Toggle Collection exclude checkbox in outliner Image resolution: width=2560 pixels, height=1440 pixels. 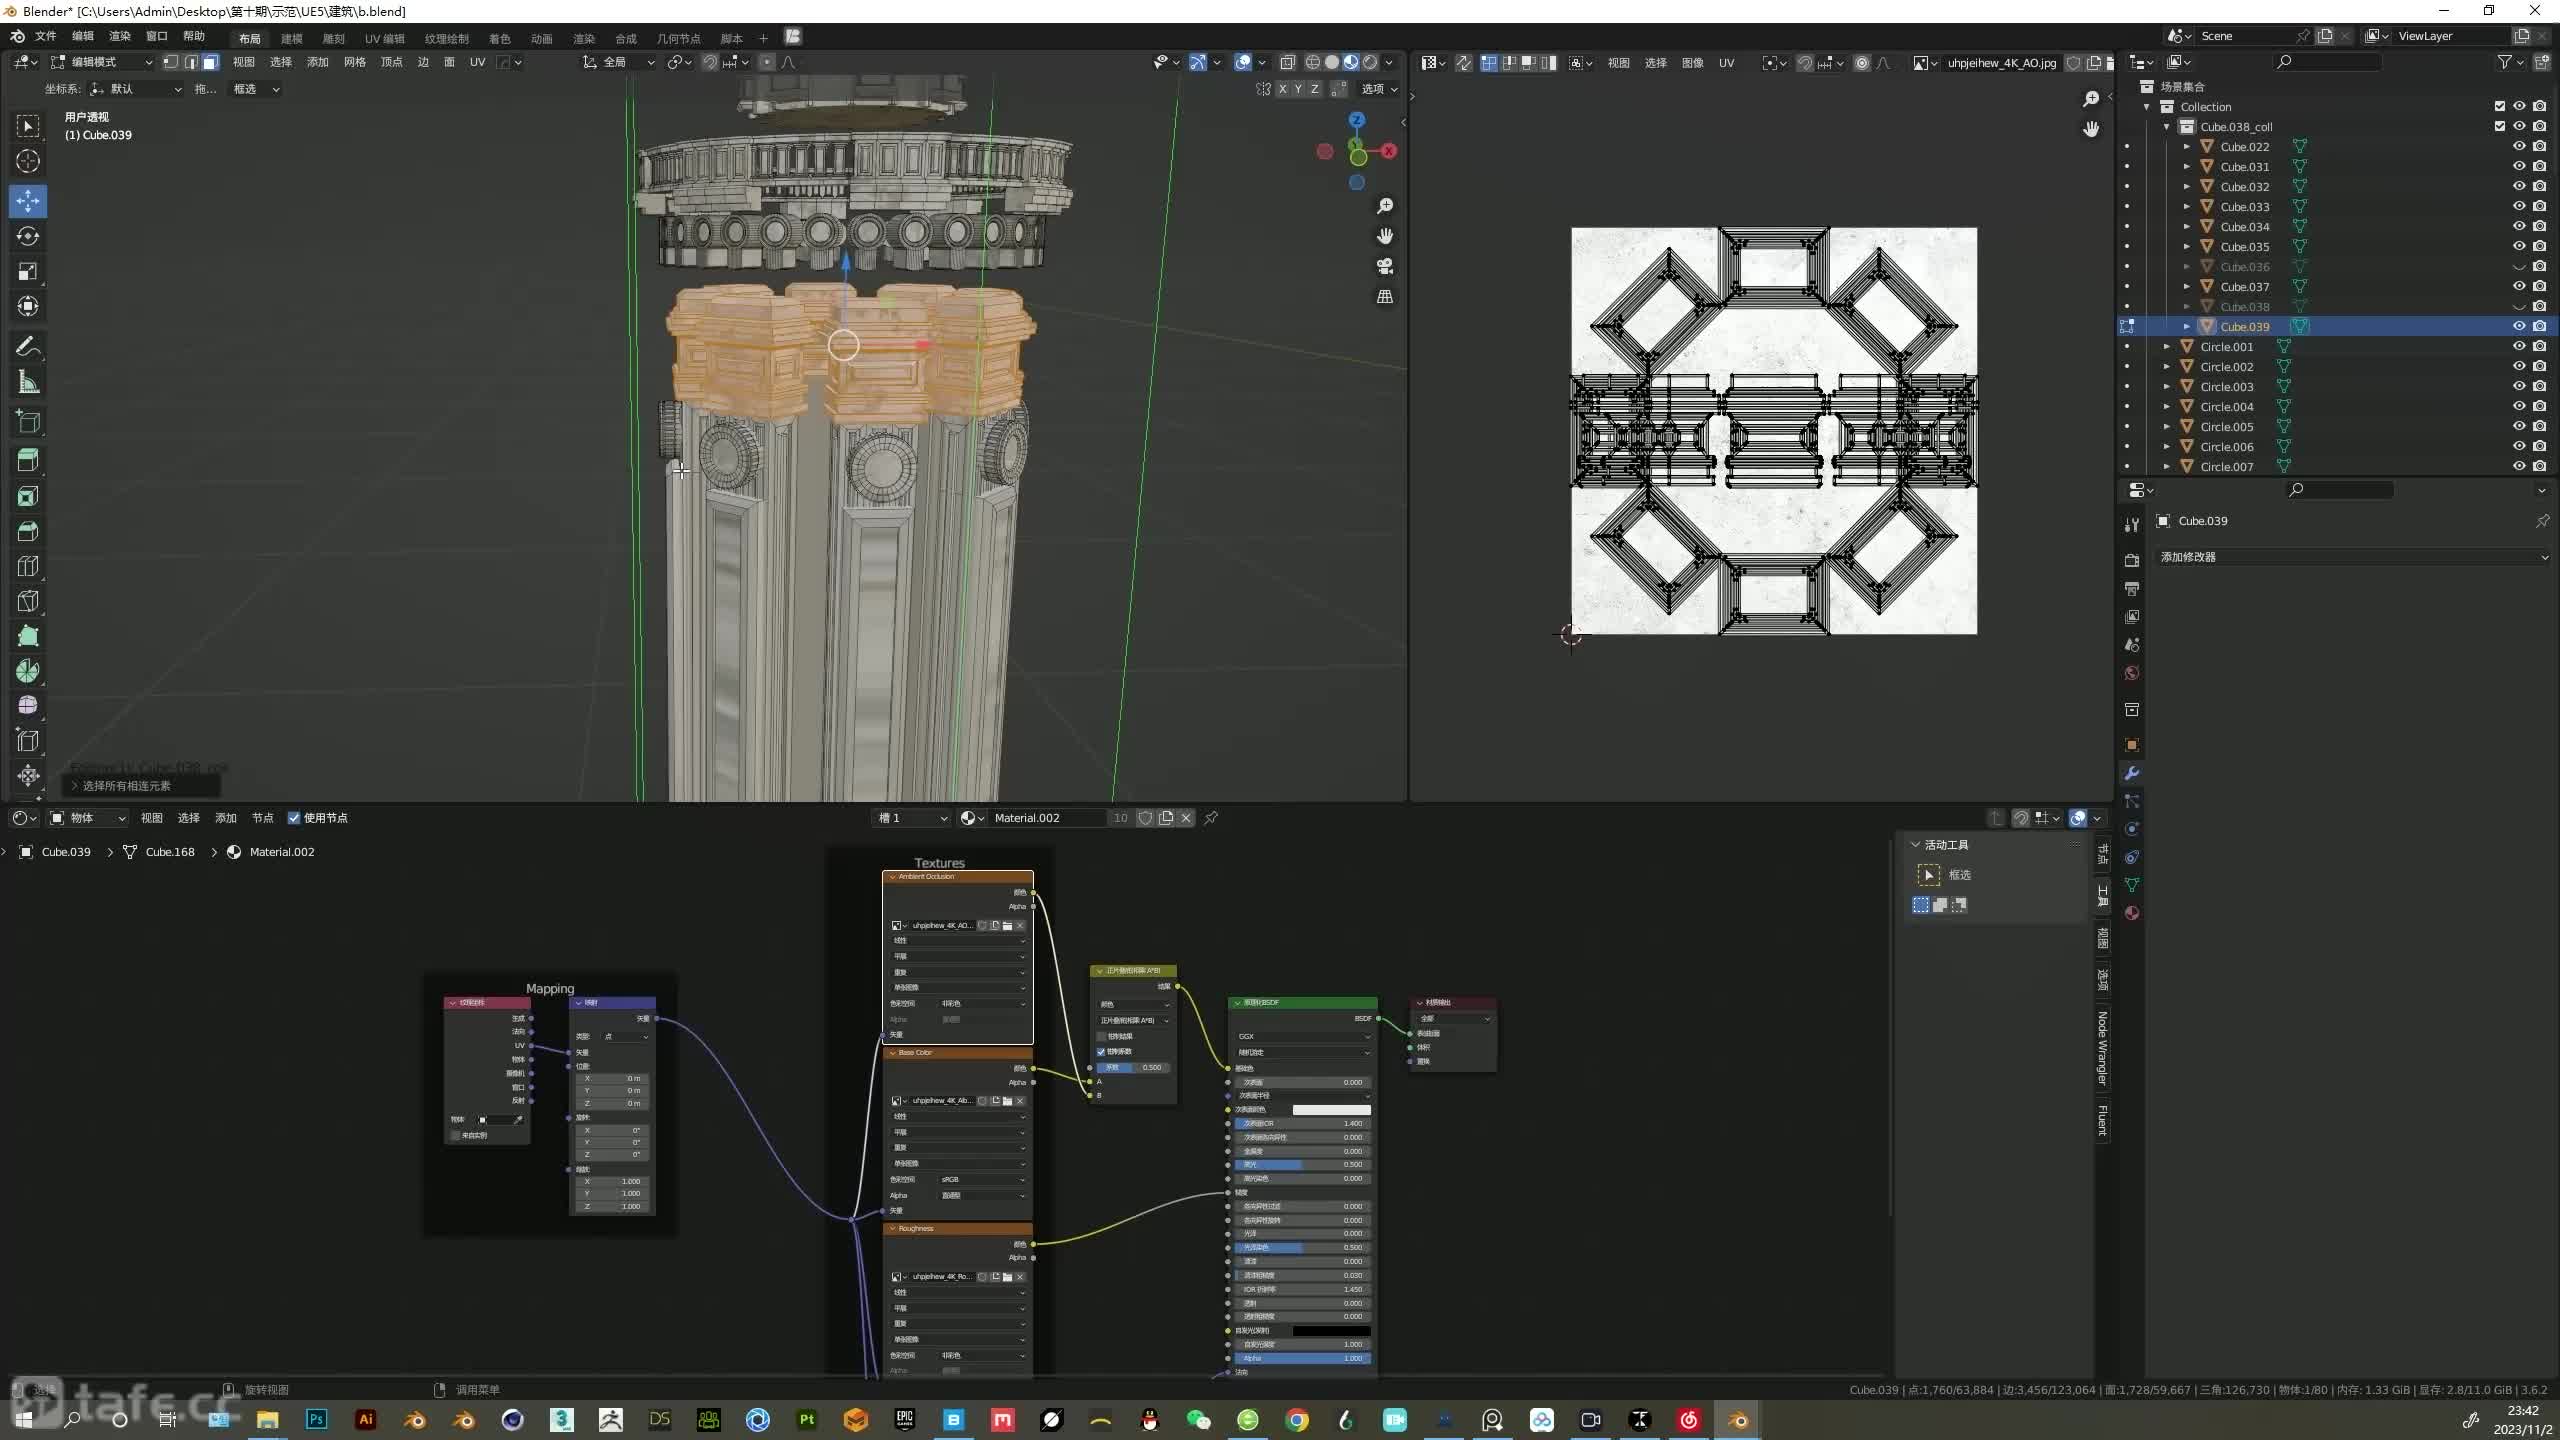coord(2500,106)
